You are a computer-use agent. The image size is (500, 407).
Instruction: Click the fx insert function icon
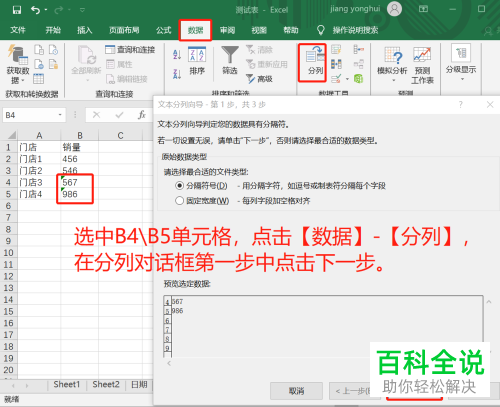(142, 115)
